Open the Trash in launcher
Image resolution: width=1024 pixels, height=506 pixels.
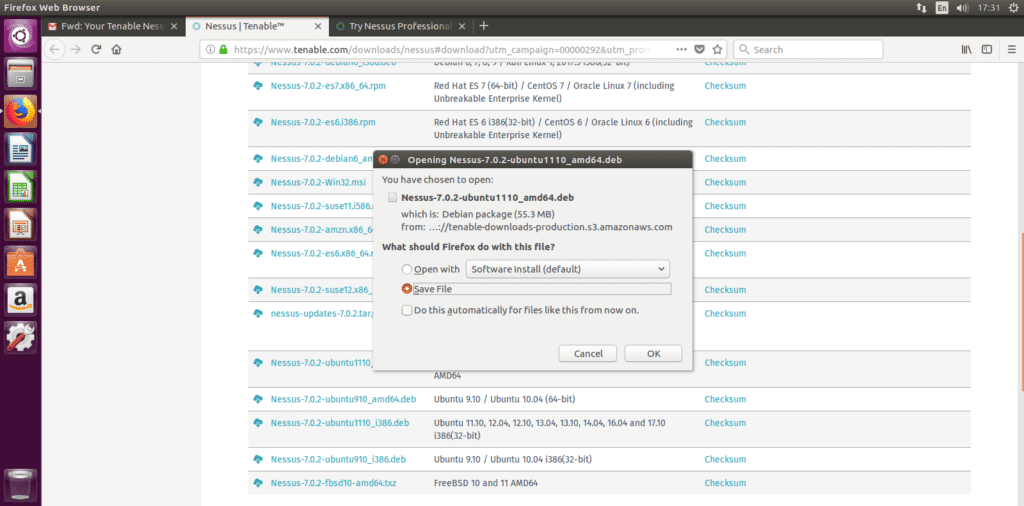tap(21, 484)
